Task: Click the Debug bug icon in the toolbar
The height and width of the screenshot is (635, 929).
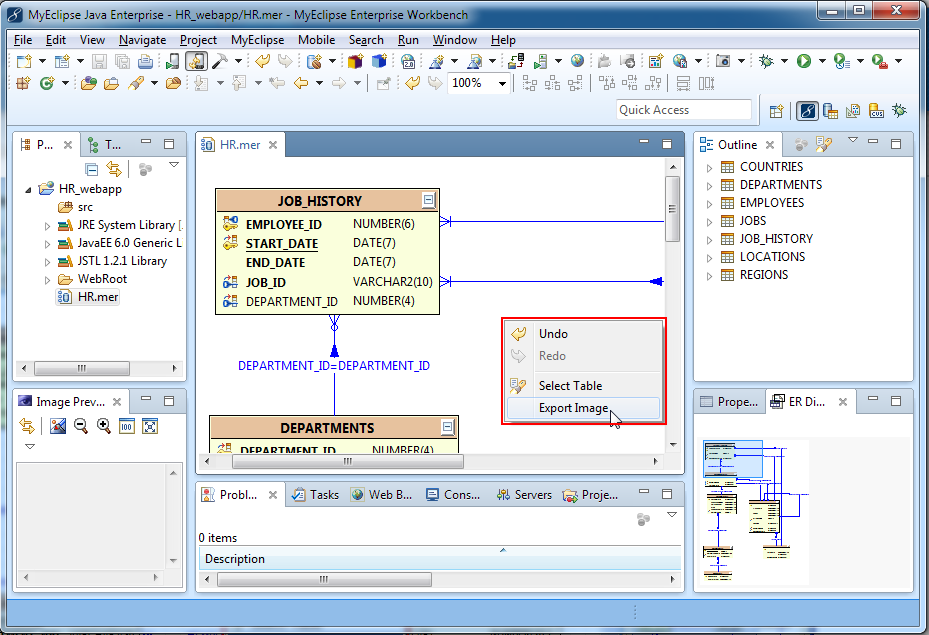Action: tap(767, 61)
